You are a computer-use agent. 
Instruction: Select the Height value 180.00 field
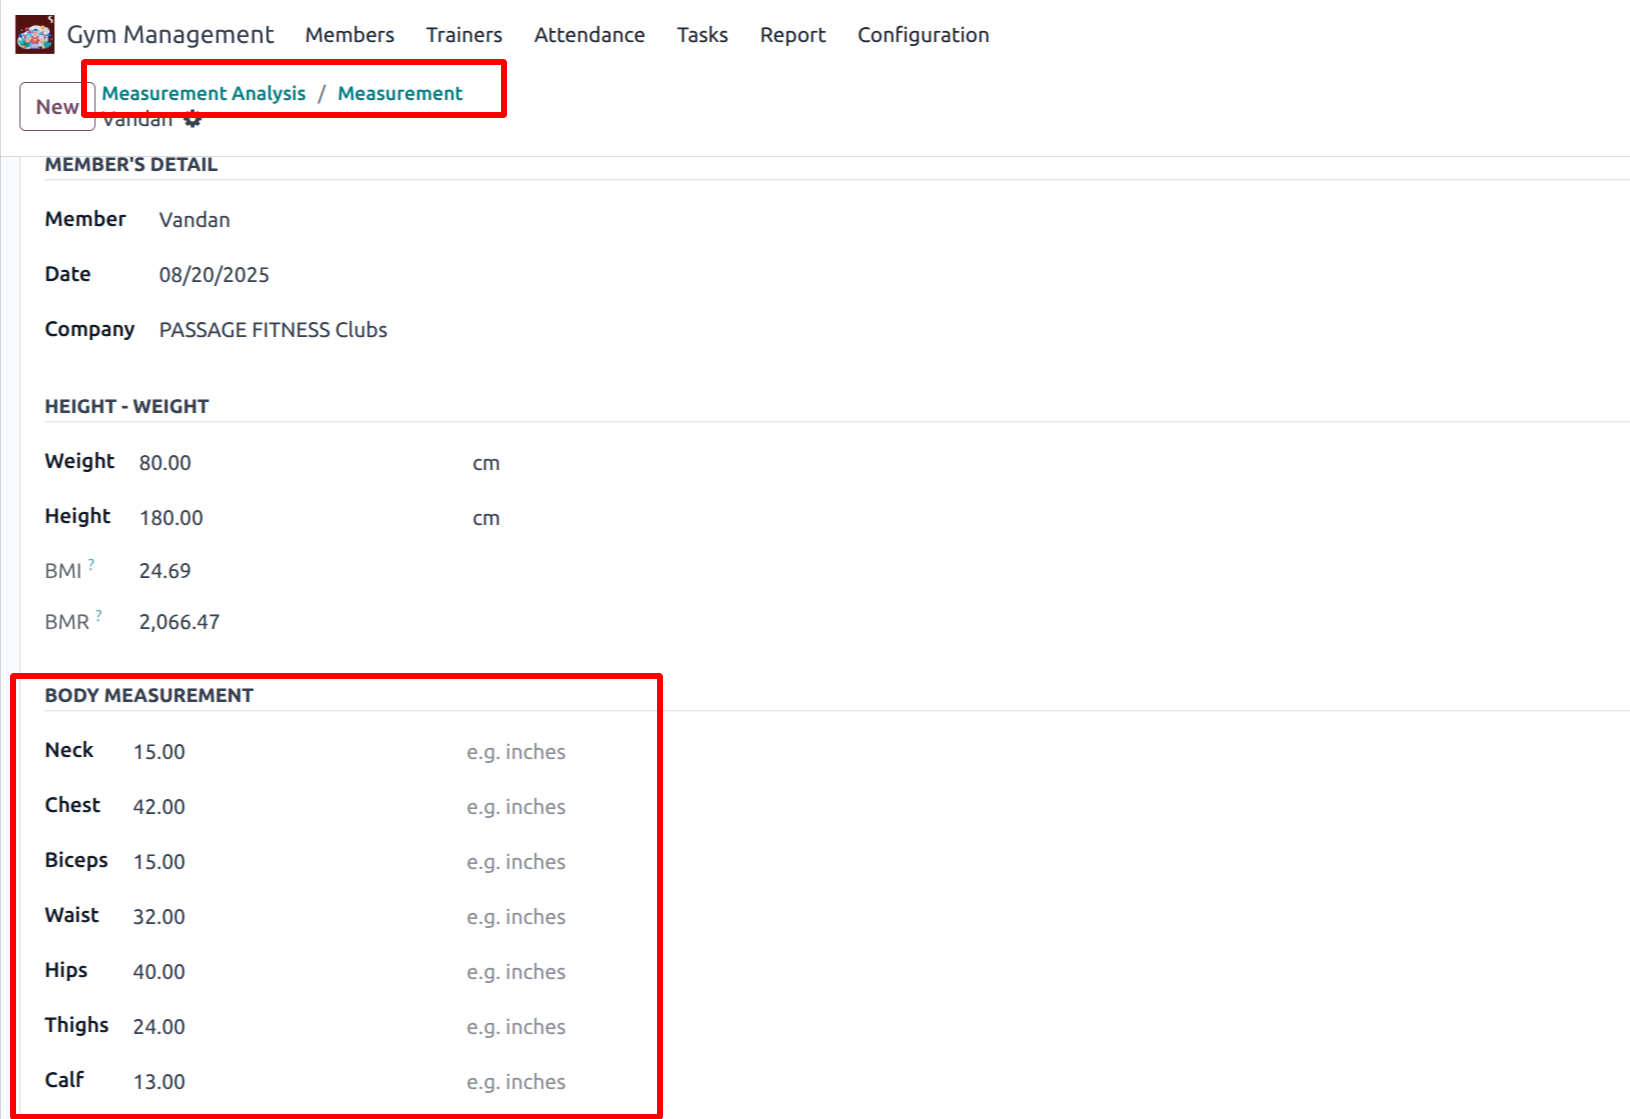click(x=171, y=518)
